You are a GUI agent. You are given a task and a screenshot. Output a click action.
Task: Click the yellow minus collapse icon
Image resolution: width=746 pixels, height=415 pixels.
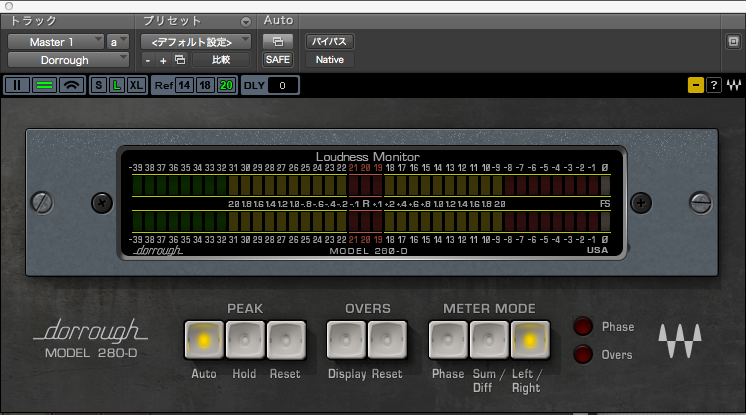(x=696, y=85)
